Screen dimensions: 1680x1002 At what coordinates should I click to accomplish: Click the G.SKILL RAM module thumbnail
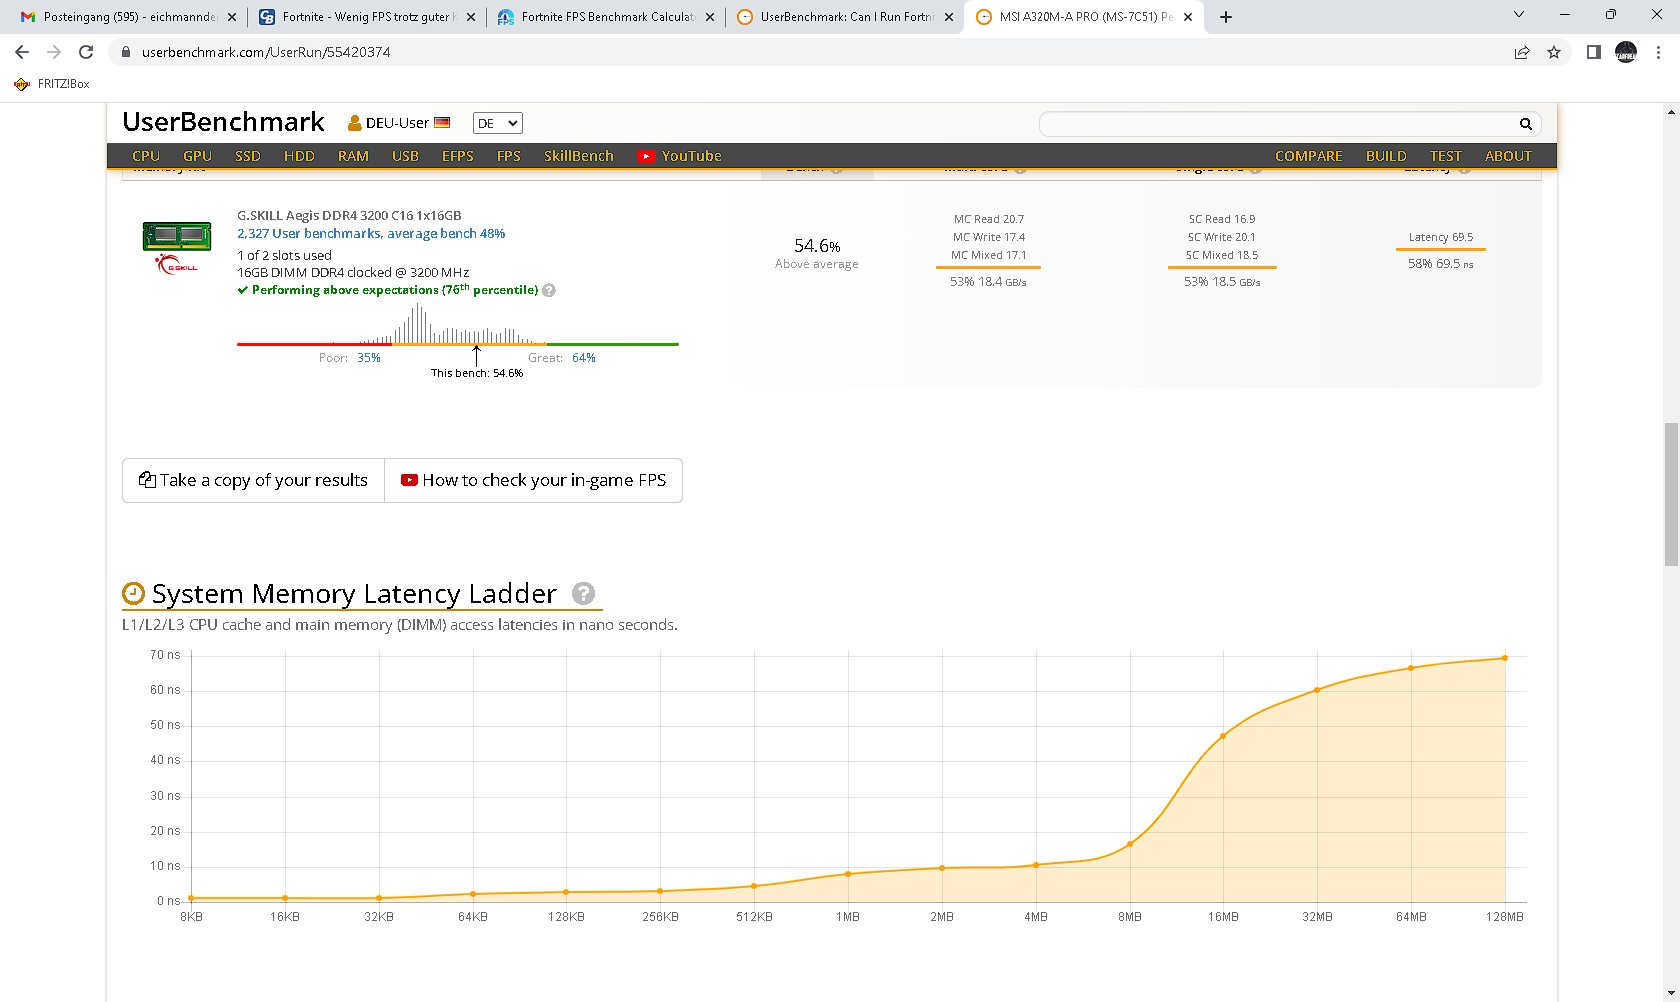(x=177, y=236)
